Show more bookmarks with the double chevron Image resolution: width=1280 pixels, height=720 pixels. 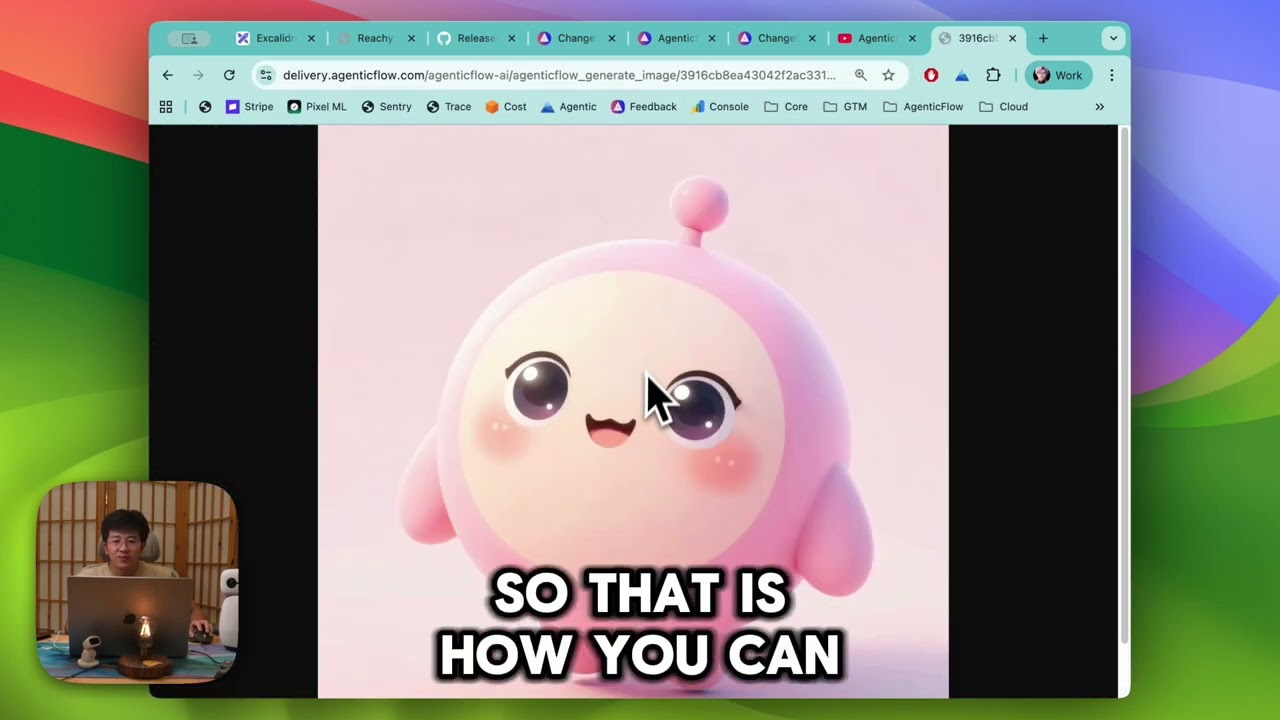(x=1099, y=106)
